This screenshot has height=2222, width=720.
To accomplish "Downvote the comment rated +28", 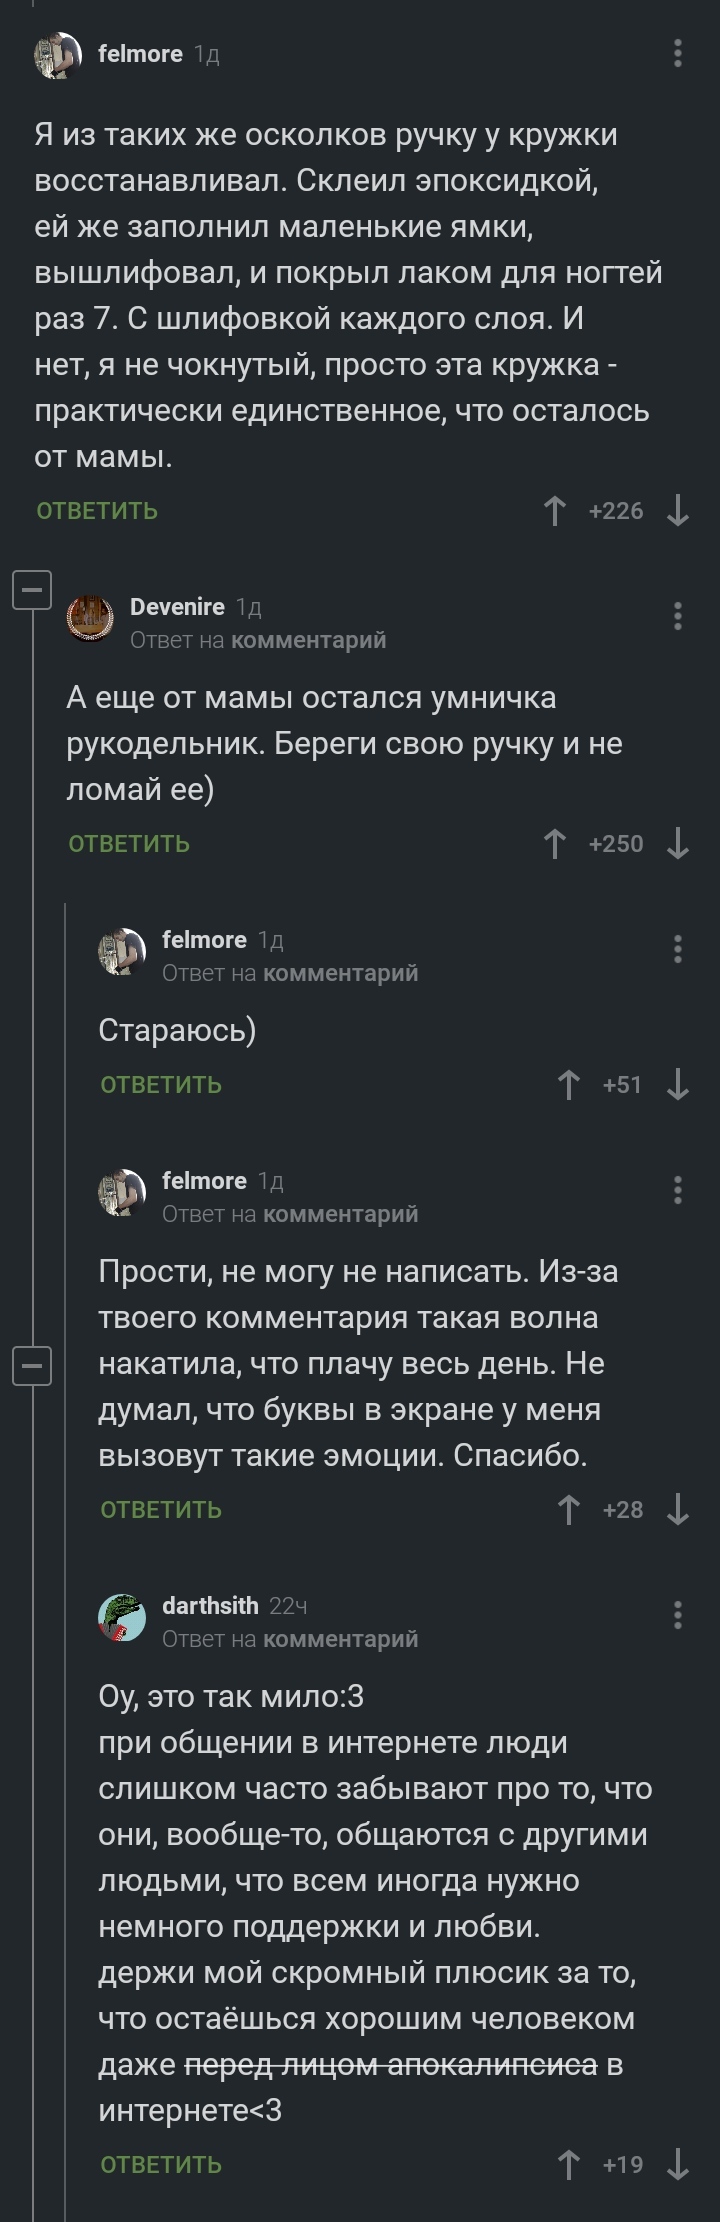I will [678, 1510].
